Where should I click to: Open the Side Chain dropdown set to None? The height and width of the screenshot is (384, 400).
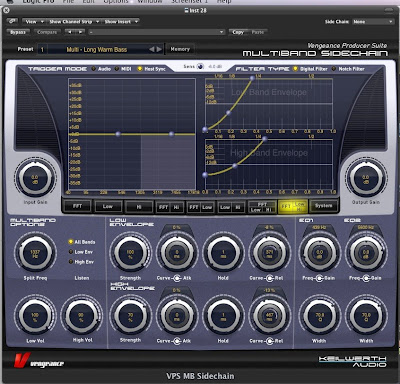pyautogui.click(x=372, y=22)
